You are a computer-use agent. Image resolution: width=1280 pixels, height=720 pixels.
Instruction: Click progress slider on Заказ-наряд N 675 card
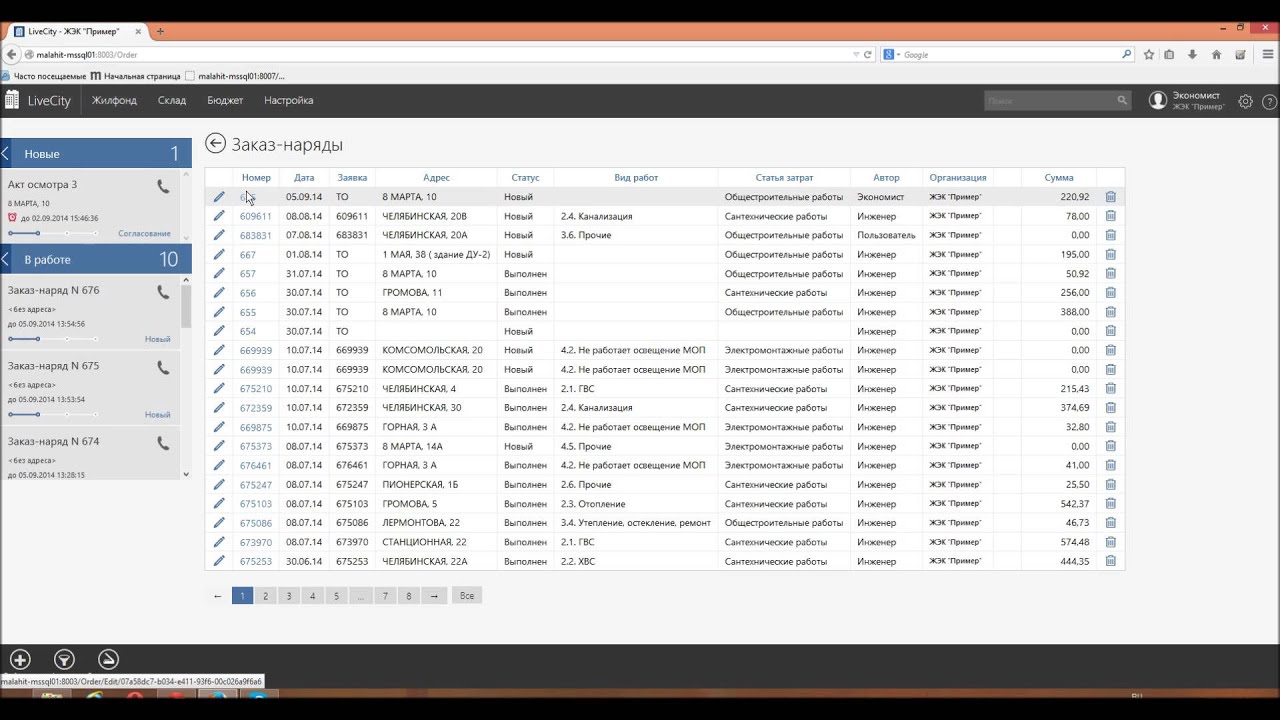(53, 414)
